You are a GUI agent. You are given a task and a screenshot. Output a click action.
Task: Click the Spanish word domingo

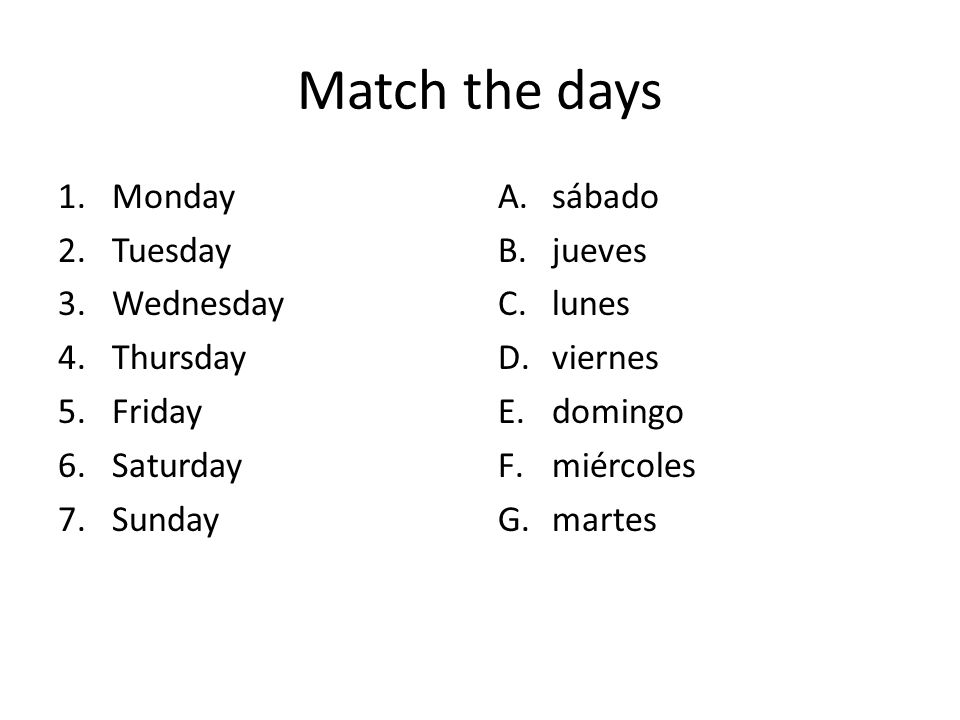[x=618, y=413]
